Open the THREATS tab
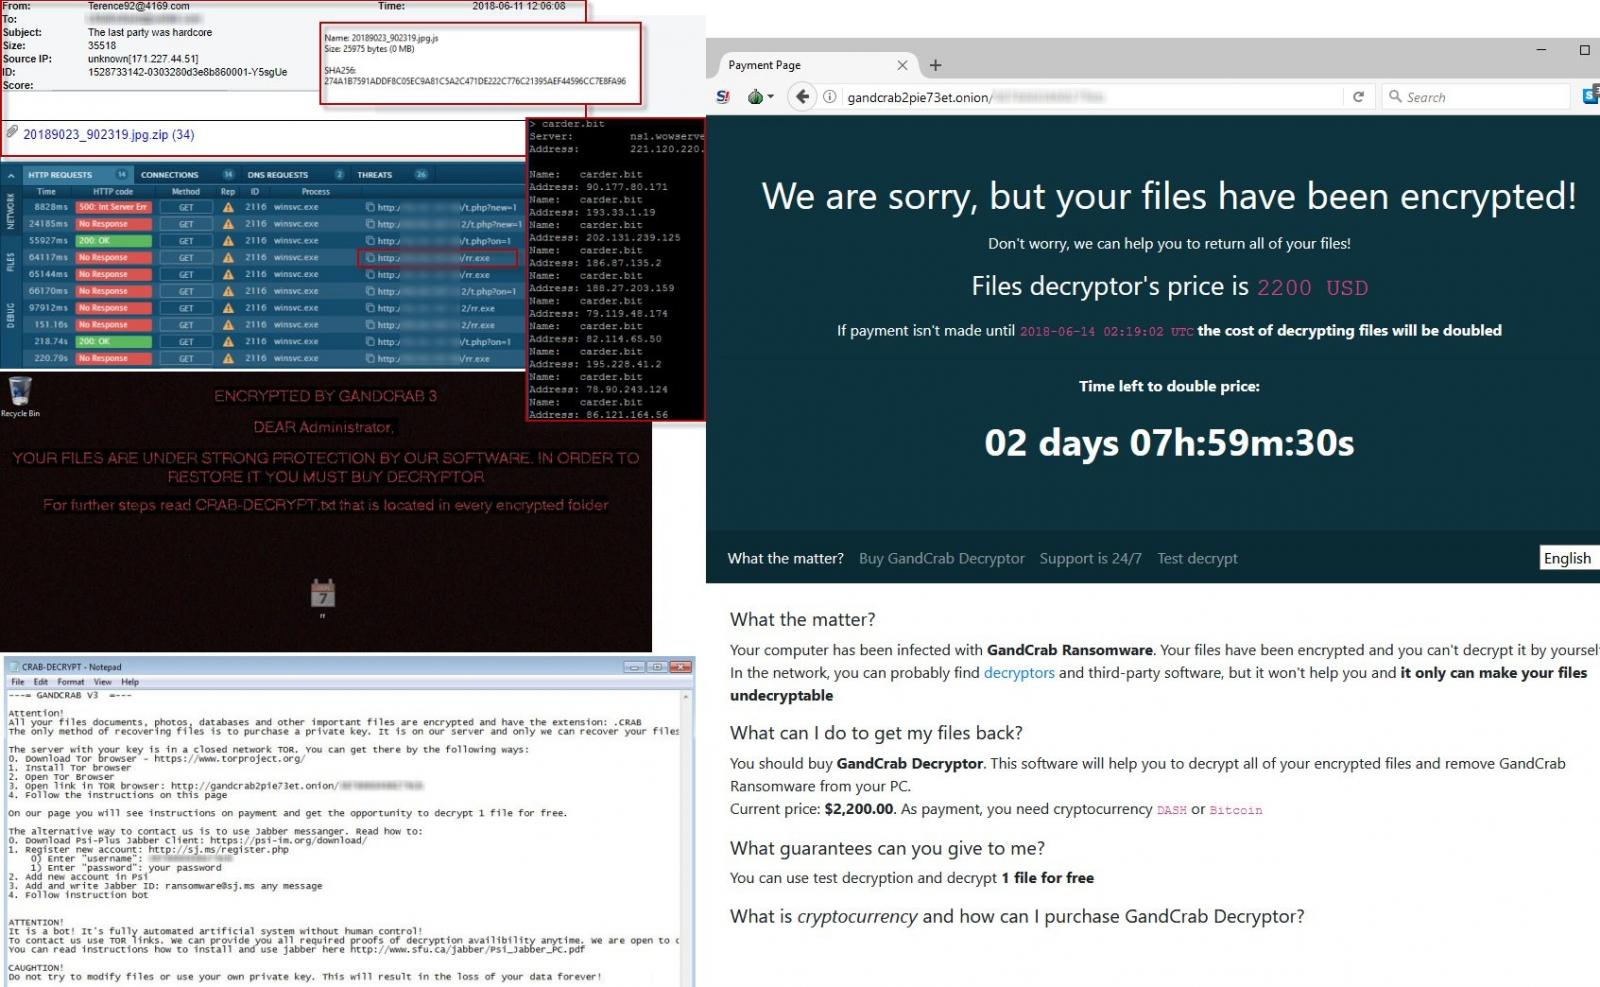 click(375, 175)
